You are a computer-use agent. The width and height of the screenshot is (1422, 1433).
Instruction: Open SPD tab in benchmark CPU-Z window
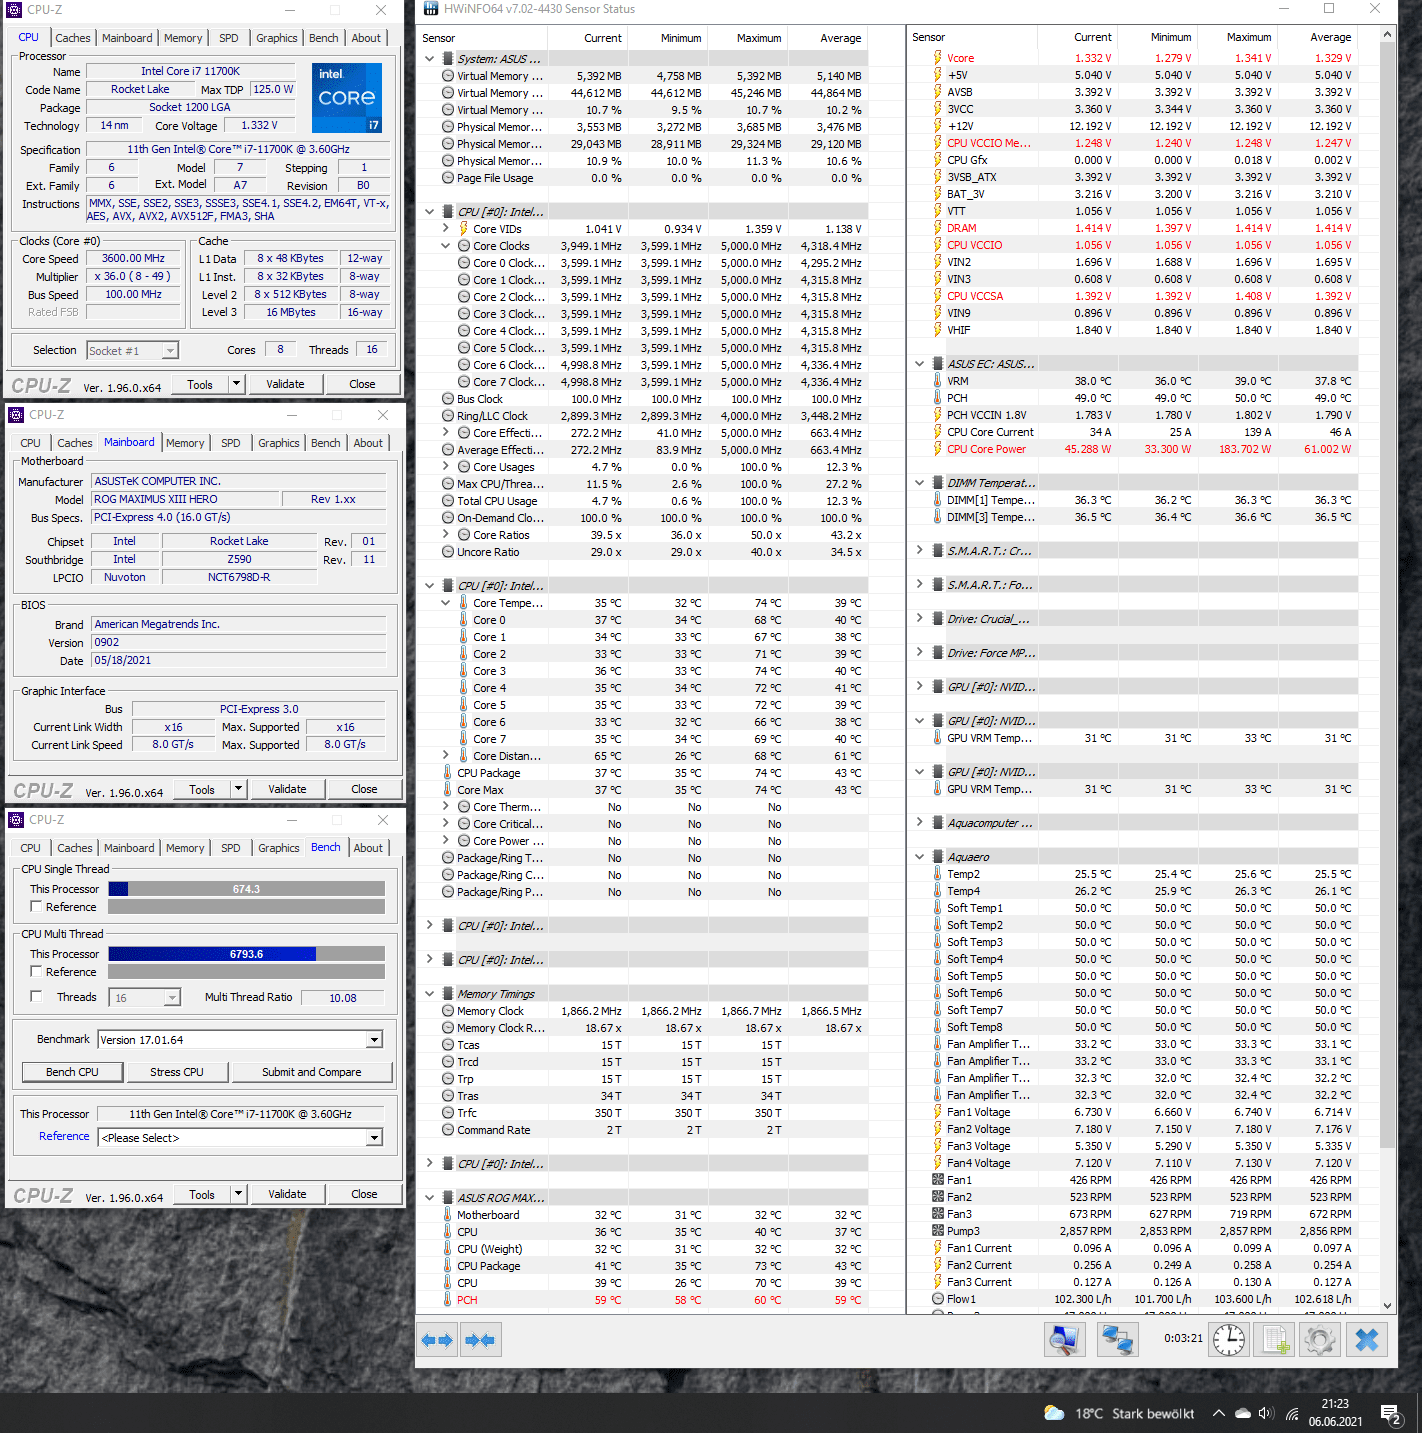point(231,848)
